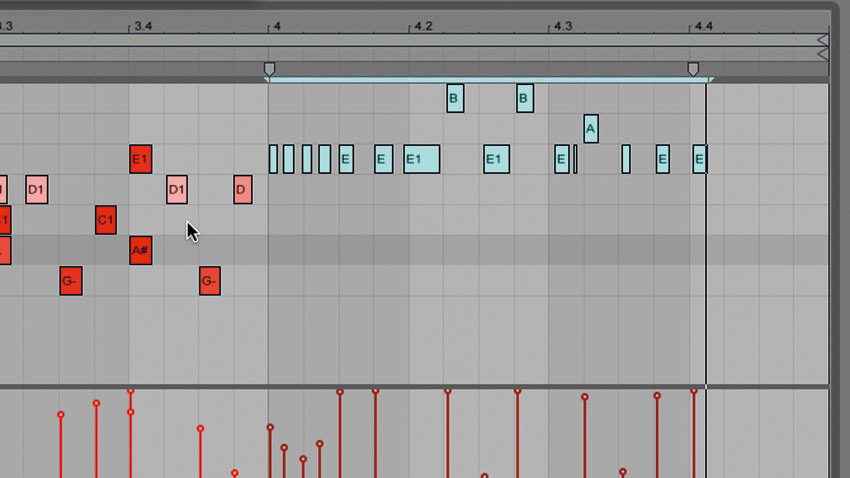Click the loop end marker near 4.4
850x478 pixels.
click(693, 69)
